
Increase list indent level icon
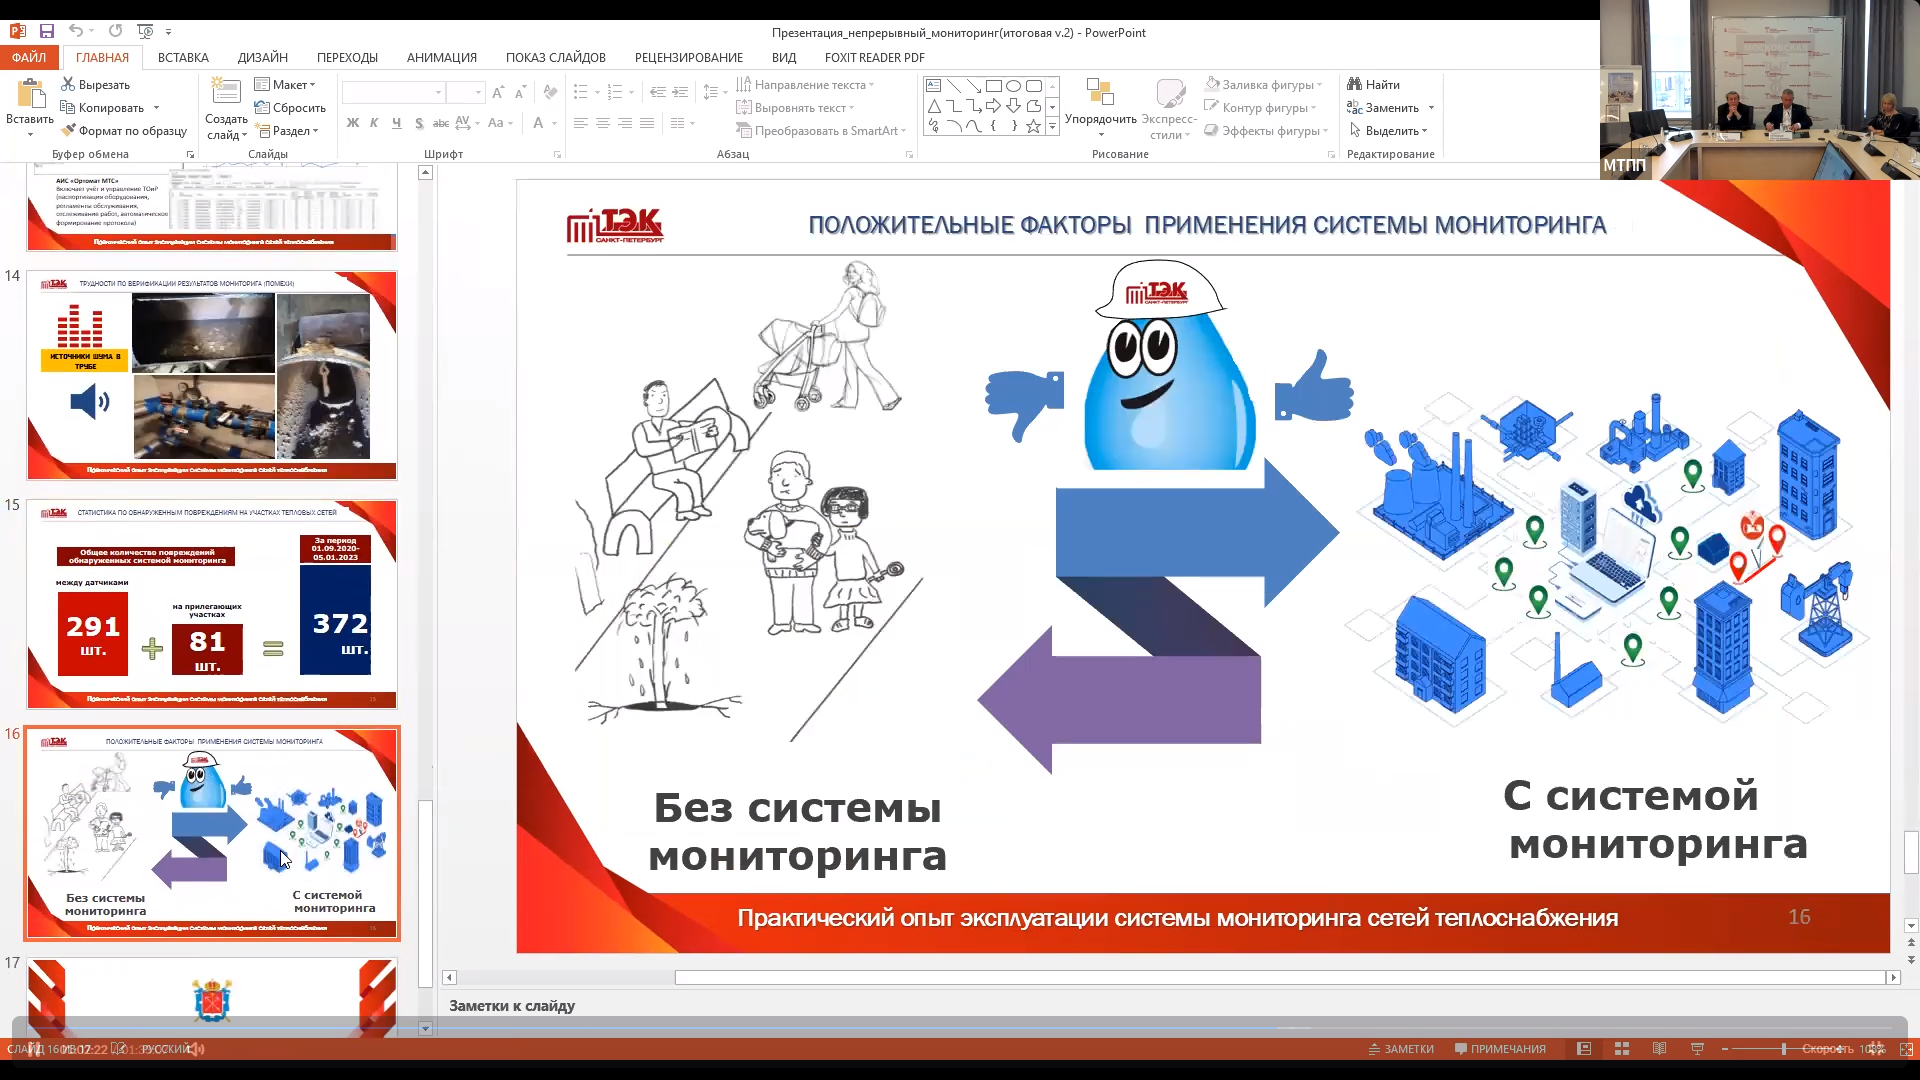pyautogui.click(x=680, y=92)
